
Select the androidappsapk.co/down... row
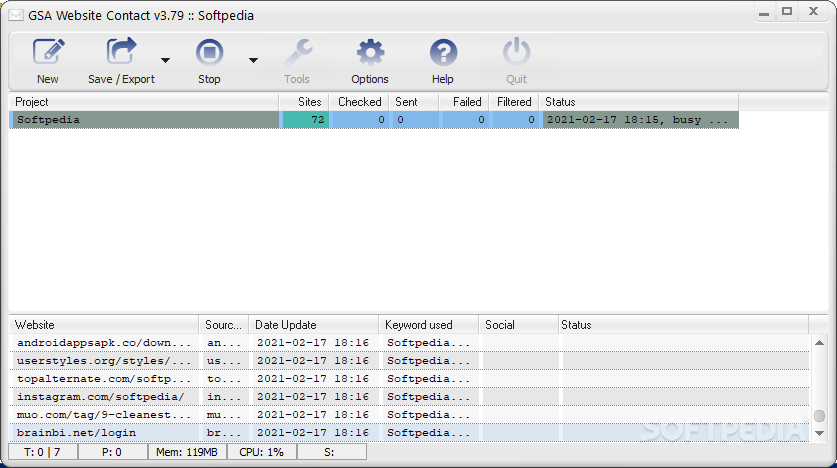409,343
